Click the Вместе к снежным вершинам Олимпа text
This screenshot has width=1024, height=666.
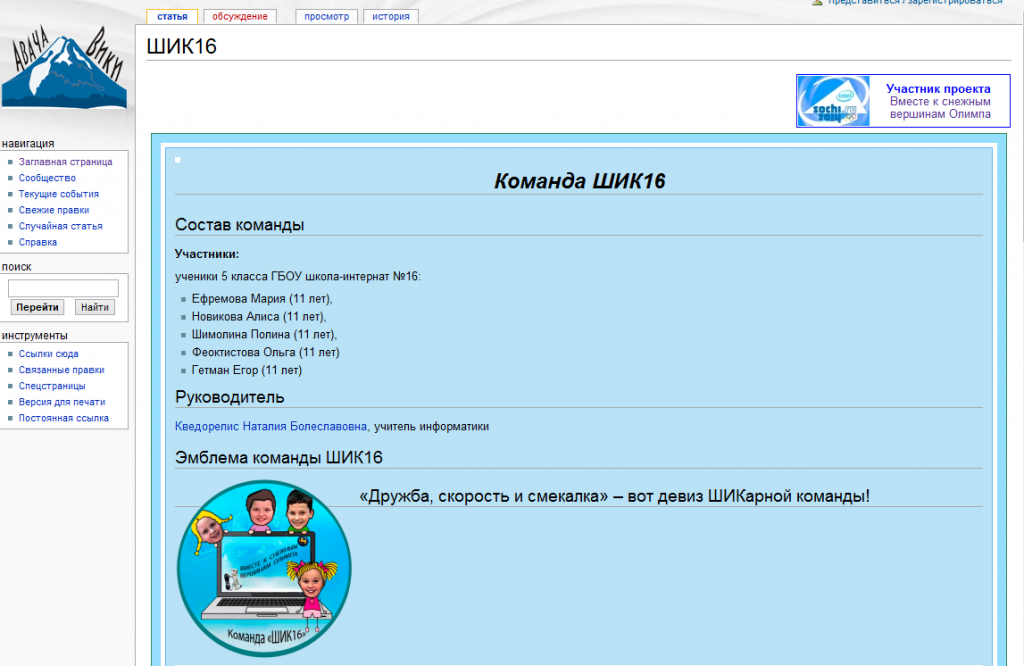pyautogui.click(x=940, y=108)
